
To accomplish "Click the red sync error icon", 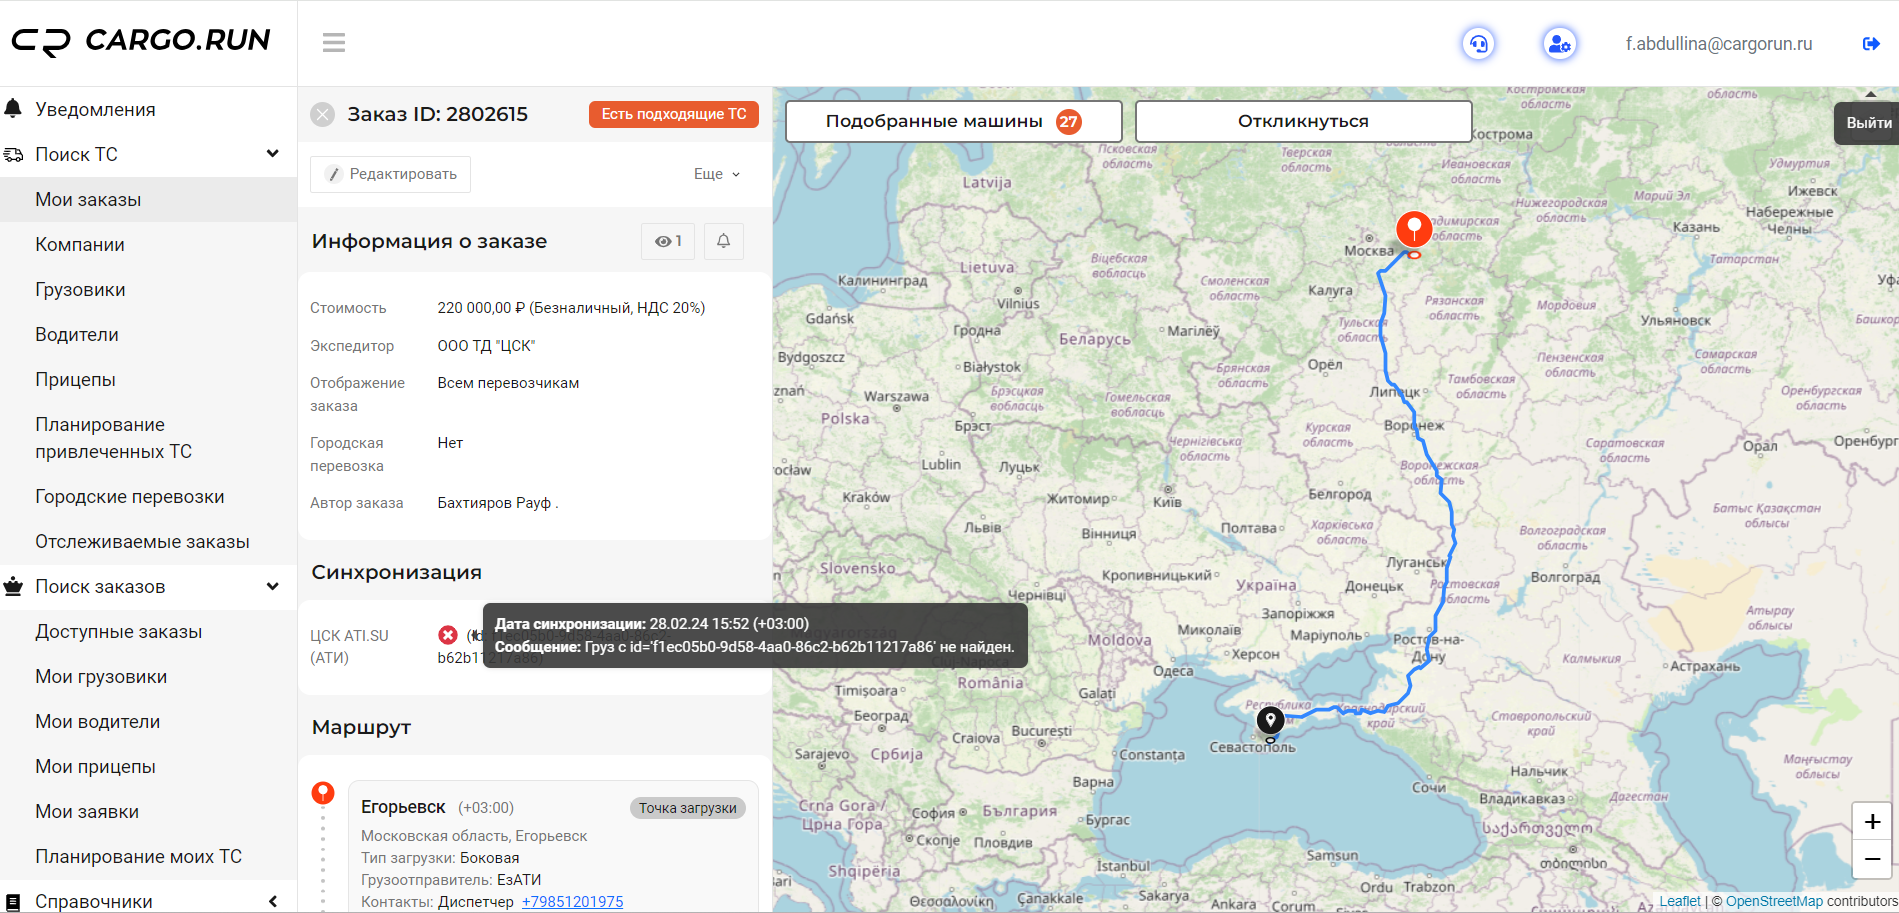I will (448, 635).
